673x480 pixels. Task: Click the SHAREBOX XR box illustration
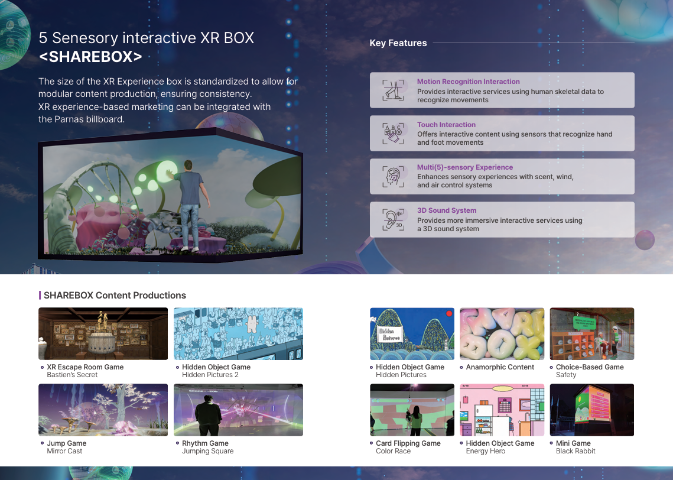(x=170, y=194)
